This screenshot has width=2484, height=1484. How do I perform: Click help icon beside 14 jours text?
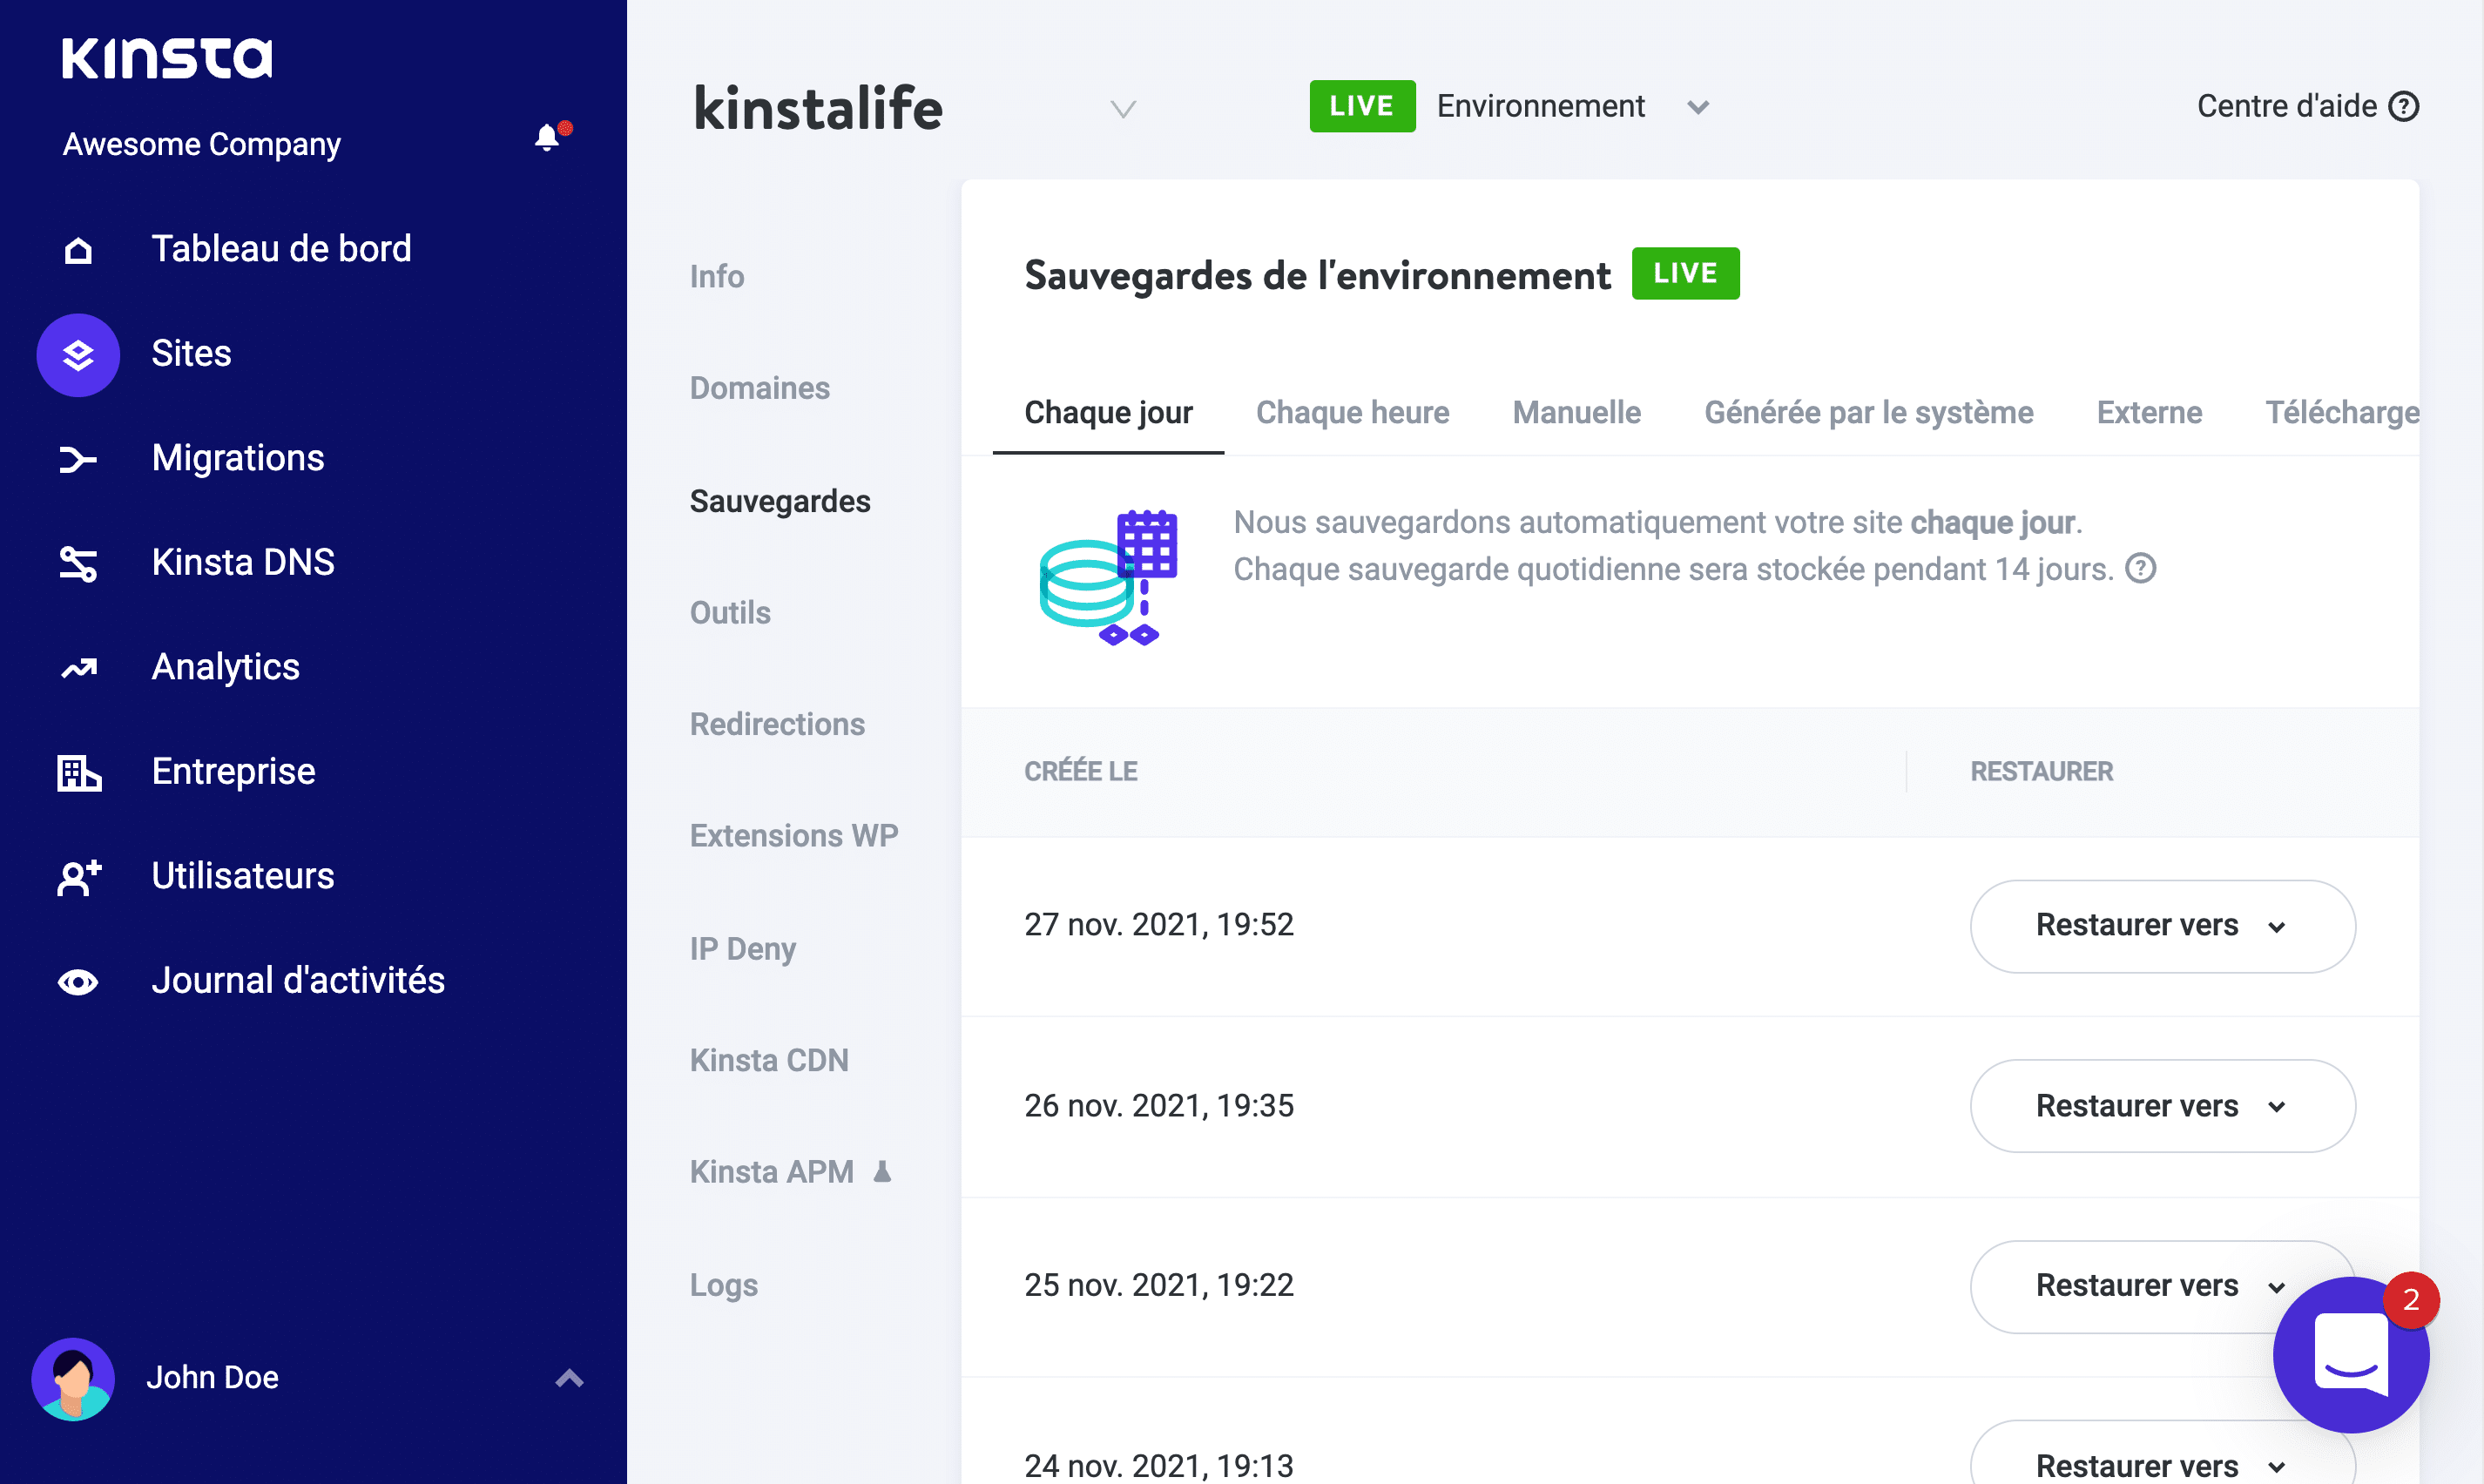point(2141,569)
